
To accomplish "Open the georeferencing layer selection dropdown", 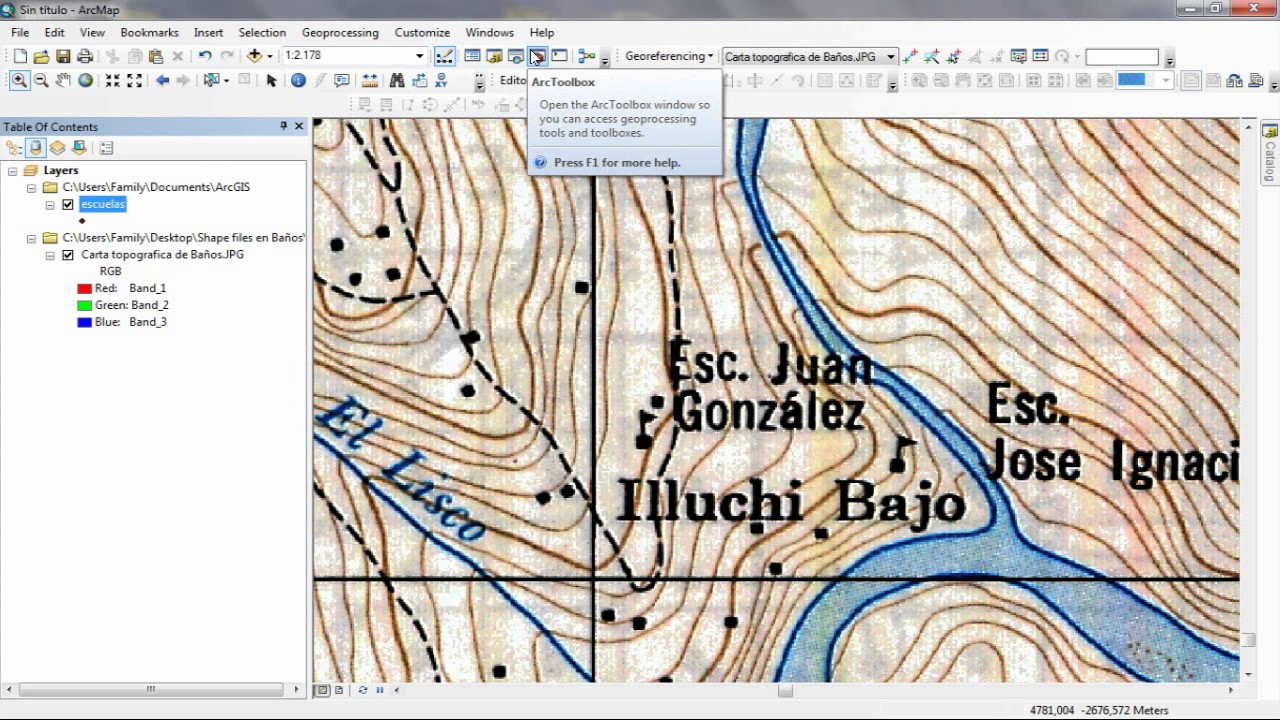I will [890, 57].
